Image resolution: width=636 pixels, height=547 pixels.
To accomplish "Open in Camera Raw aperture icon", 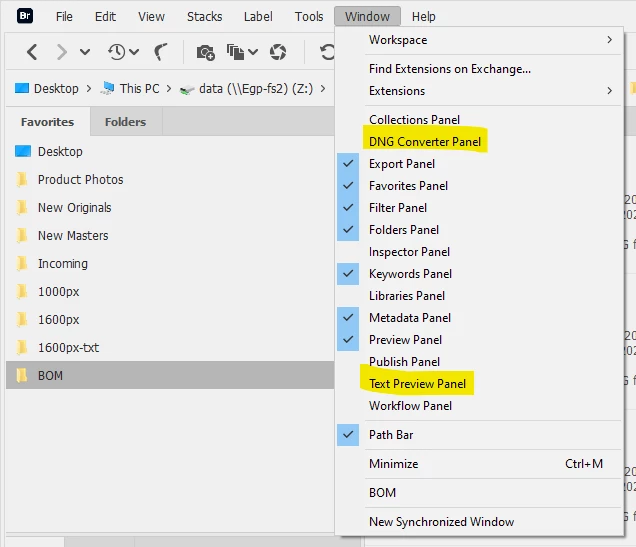I will [278, 52].
